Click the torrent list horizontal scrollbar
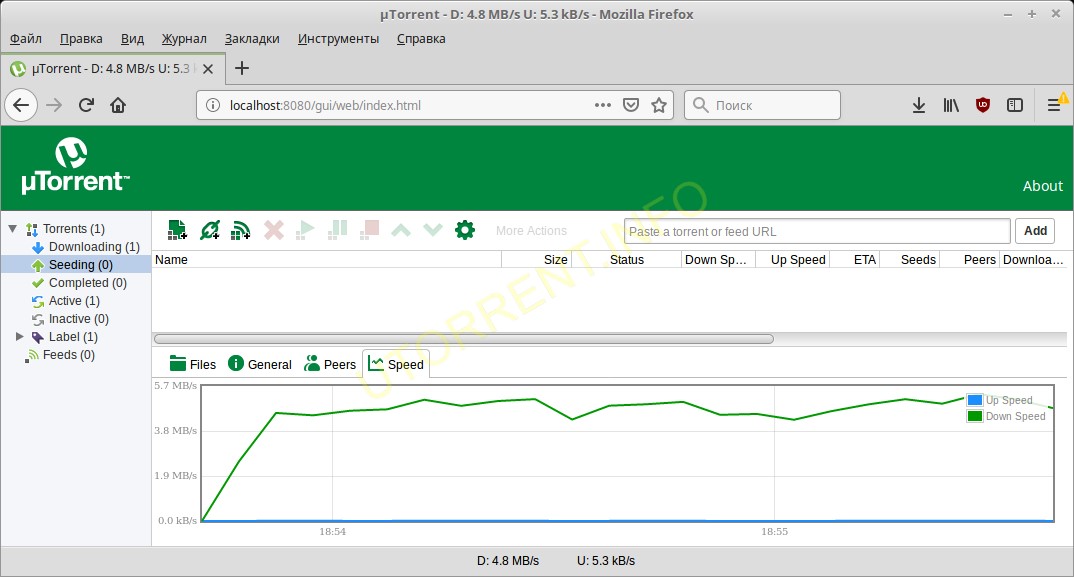1074x577 pixels. [464, 339]
